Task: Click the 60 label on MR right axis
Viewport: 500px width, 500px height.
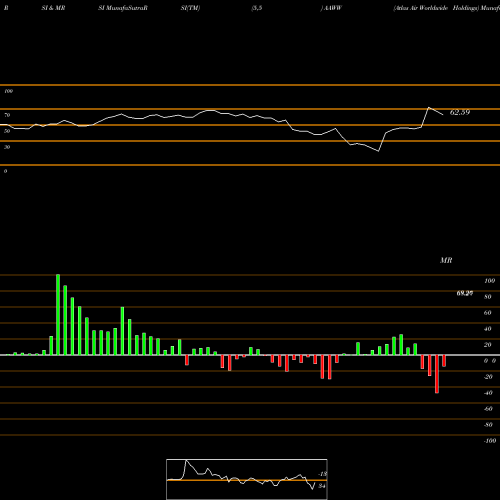Action: (x=488, y=313)
